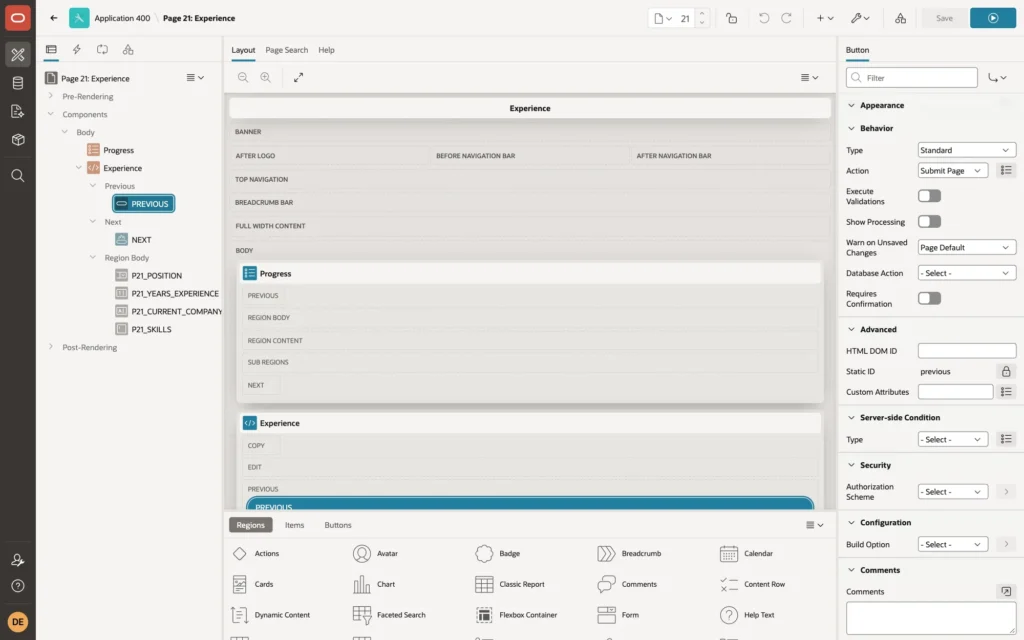Click the sidebar search magnifier icon
This screenshot has height=640, width=1024.
click(x=18, y=176)
